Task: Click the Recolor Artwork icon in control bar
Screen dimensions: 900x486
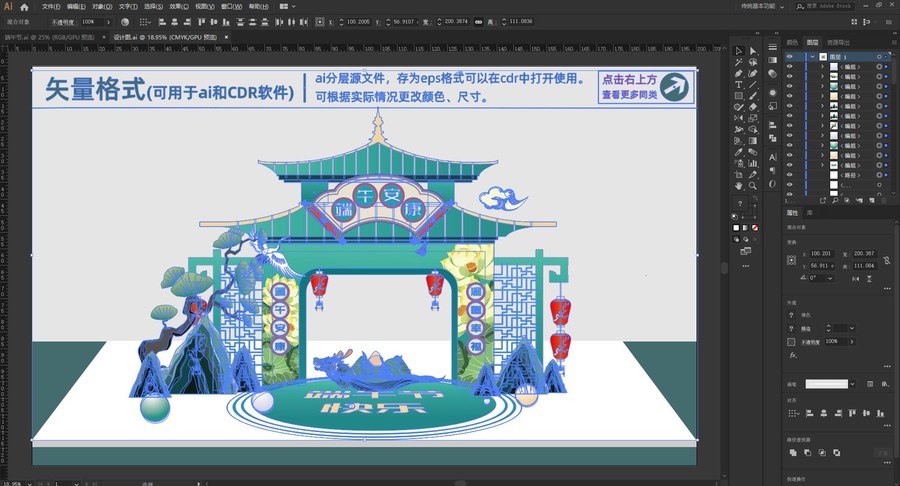Action: [x=125, y=22]
